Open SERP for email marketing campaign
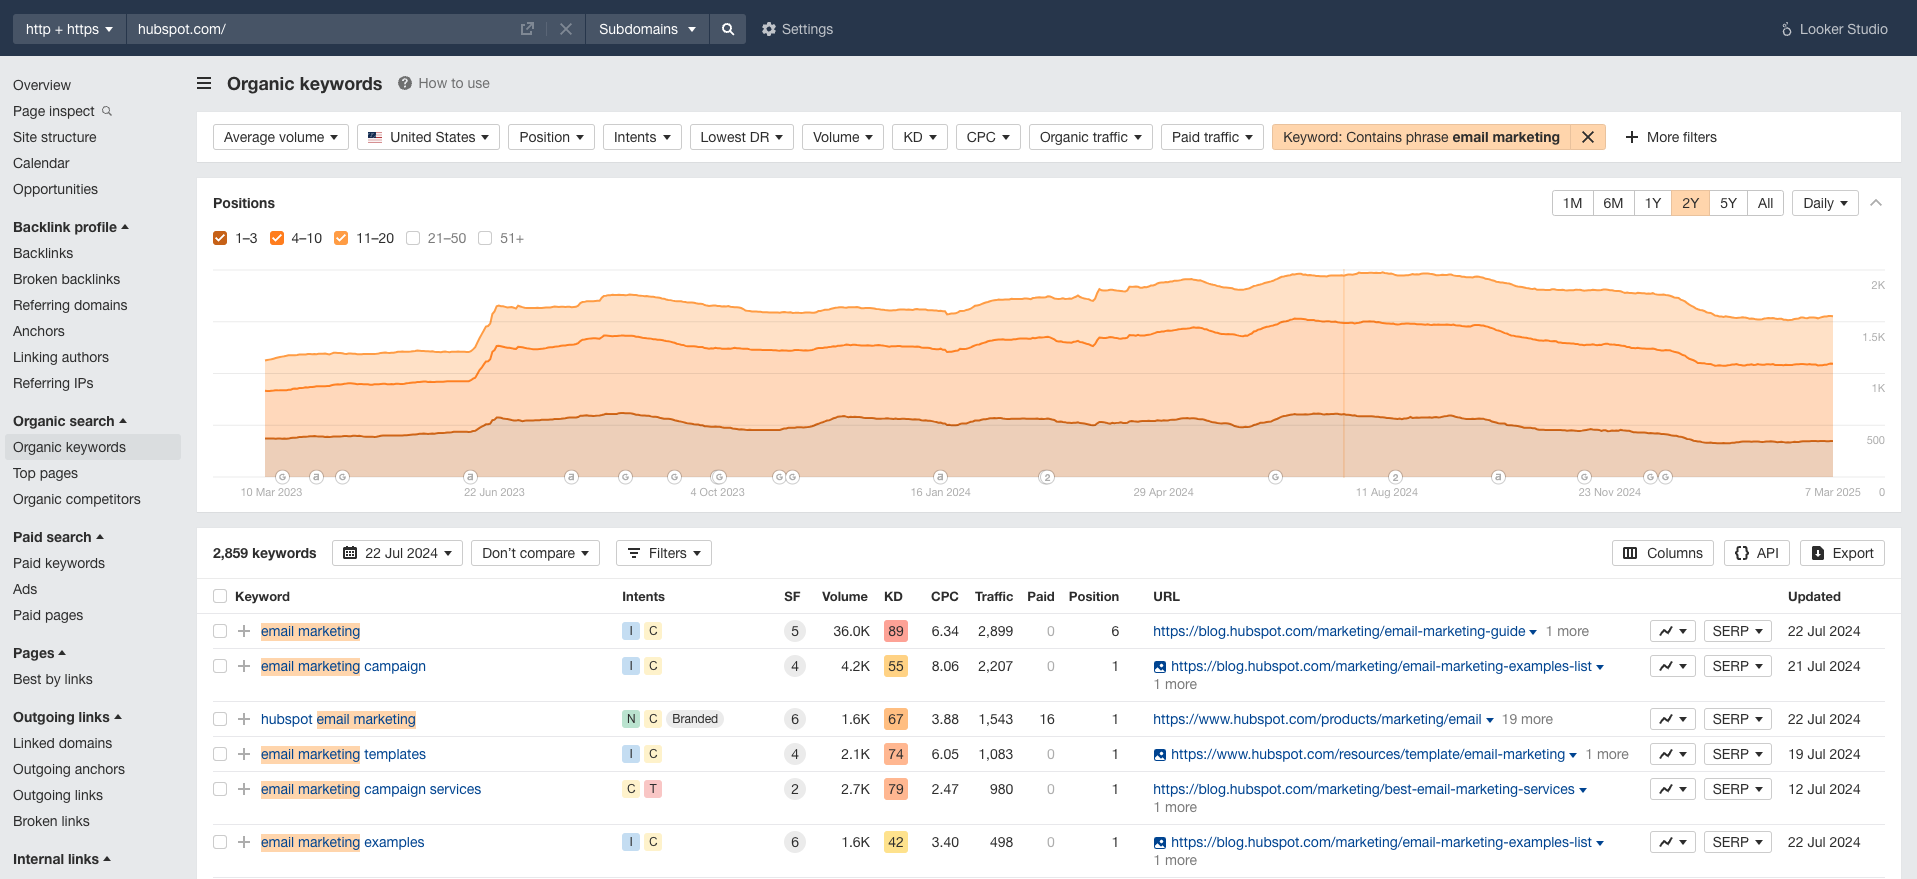1917x879 pixels. coord(1738,666)
